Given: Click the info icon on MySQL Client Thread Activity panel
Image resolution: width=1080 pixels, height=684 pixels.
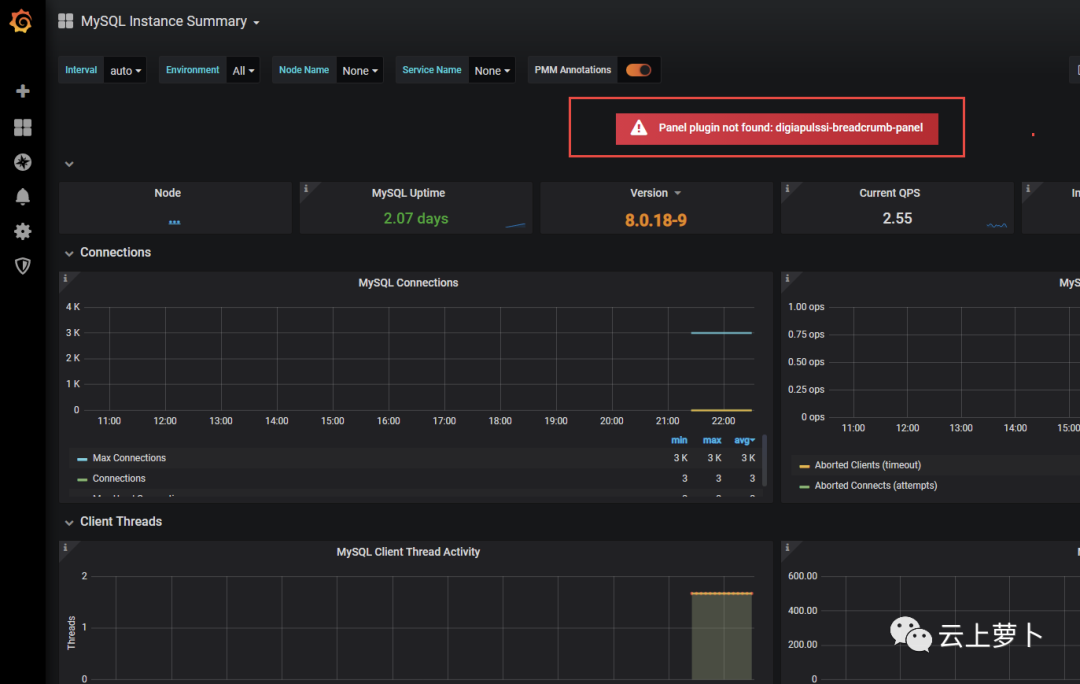Looking at the screenshot, I should point(65,548).
